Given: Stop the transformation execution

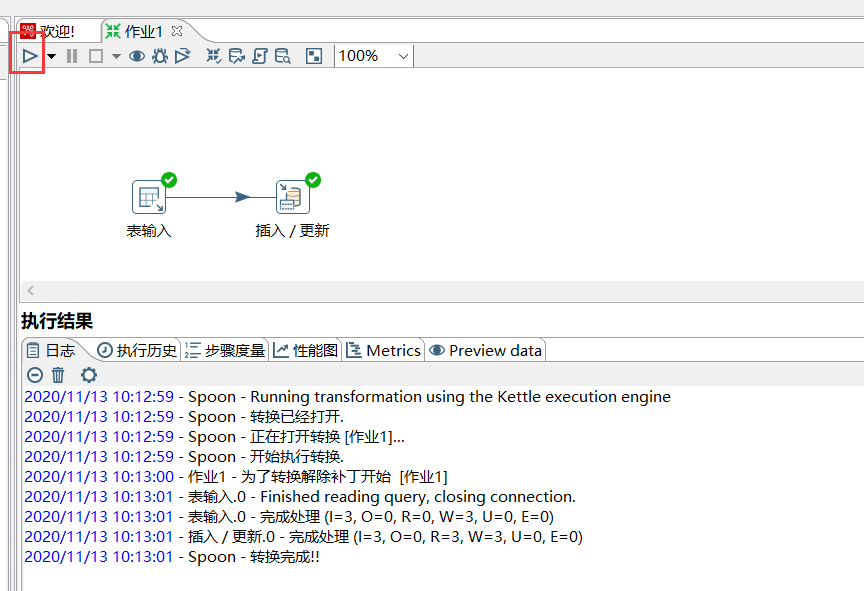Looking at the screenshot, I should (x=94, y=56).
